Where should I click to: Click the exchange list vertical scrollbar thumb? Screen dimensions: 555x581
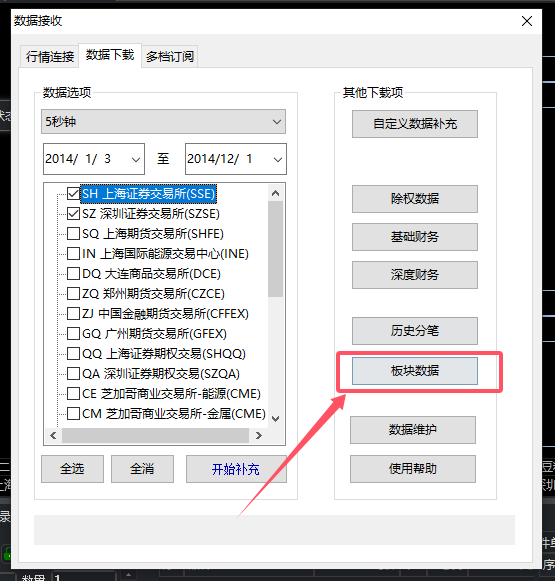tap(275, 249)
